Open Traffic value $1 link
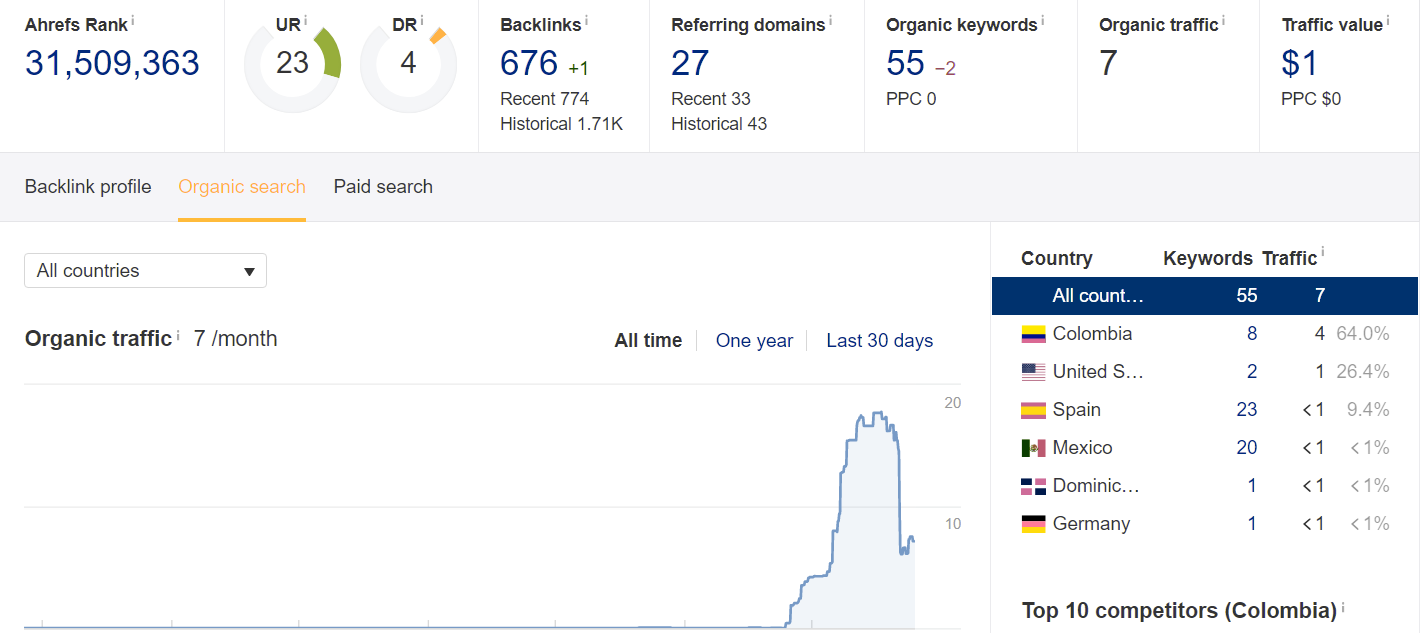 click(1299, 64)
